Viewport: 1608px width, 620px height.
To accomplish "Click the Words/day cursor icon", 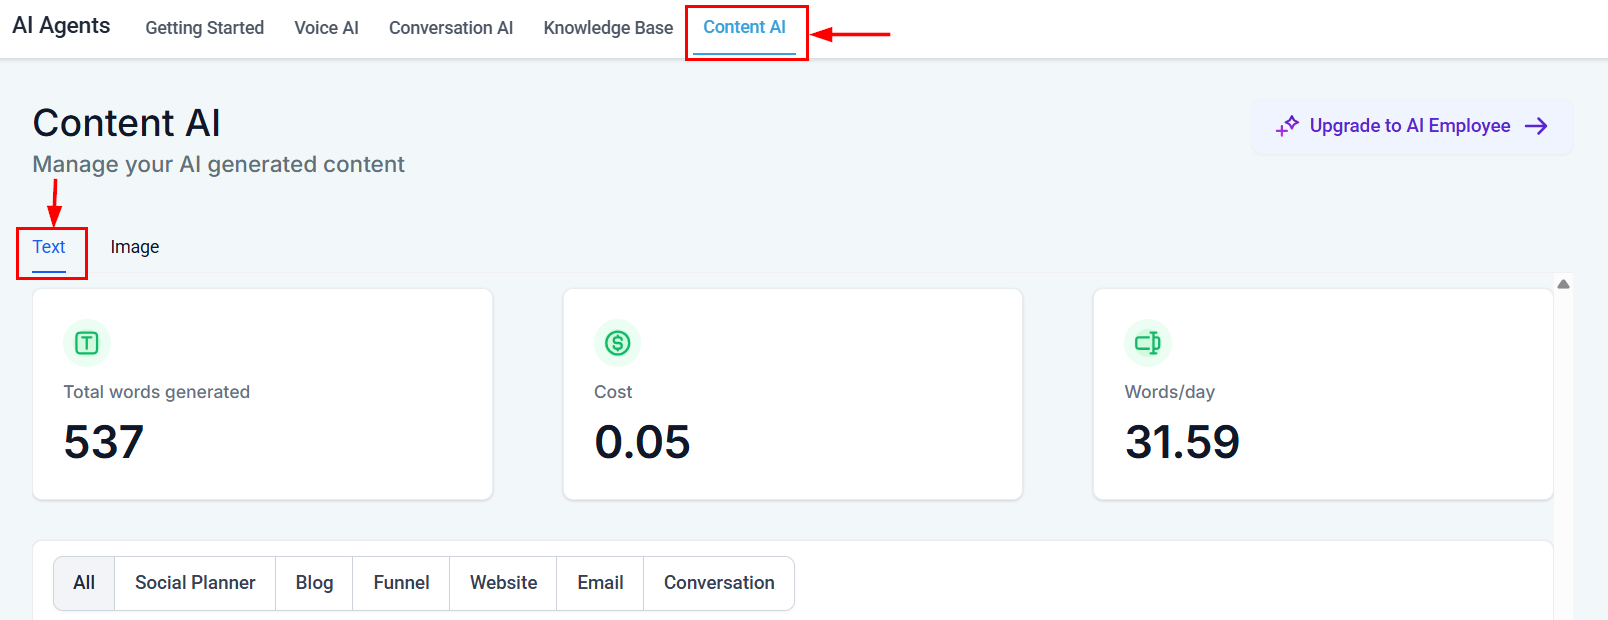I will [1147, 342].
